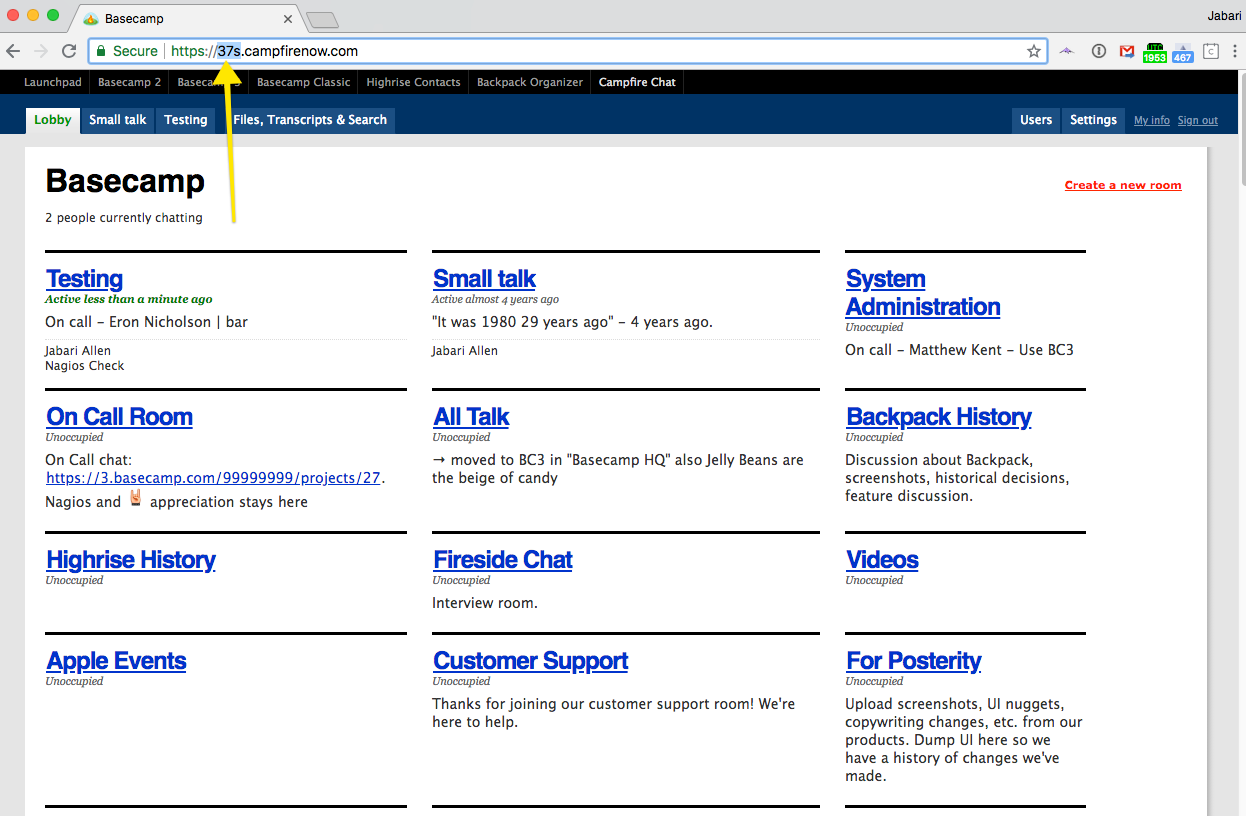Open the Videos room
This screenshot has width=1246, height=816.
(882, 560)
